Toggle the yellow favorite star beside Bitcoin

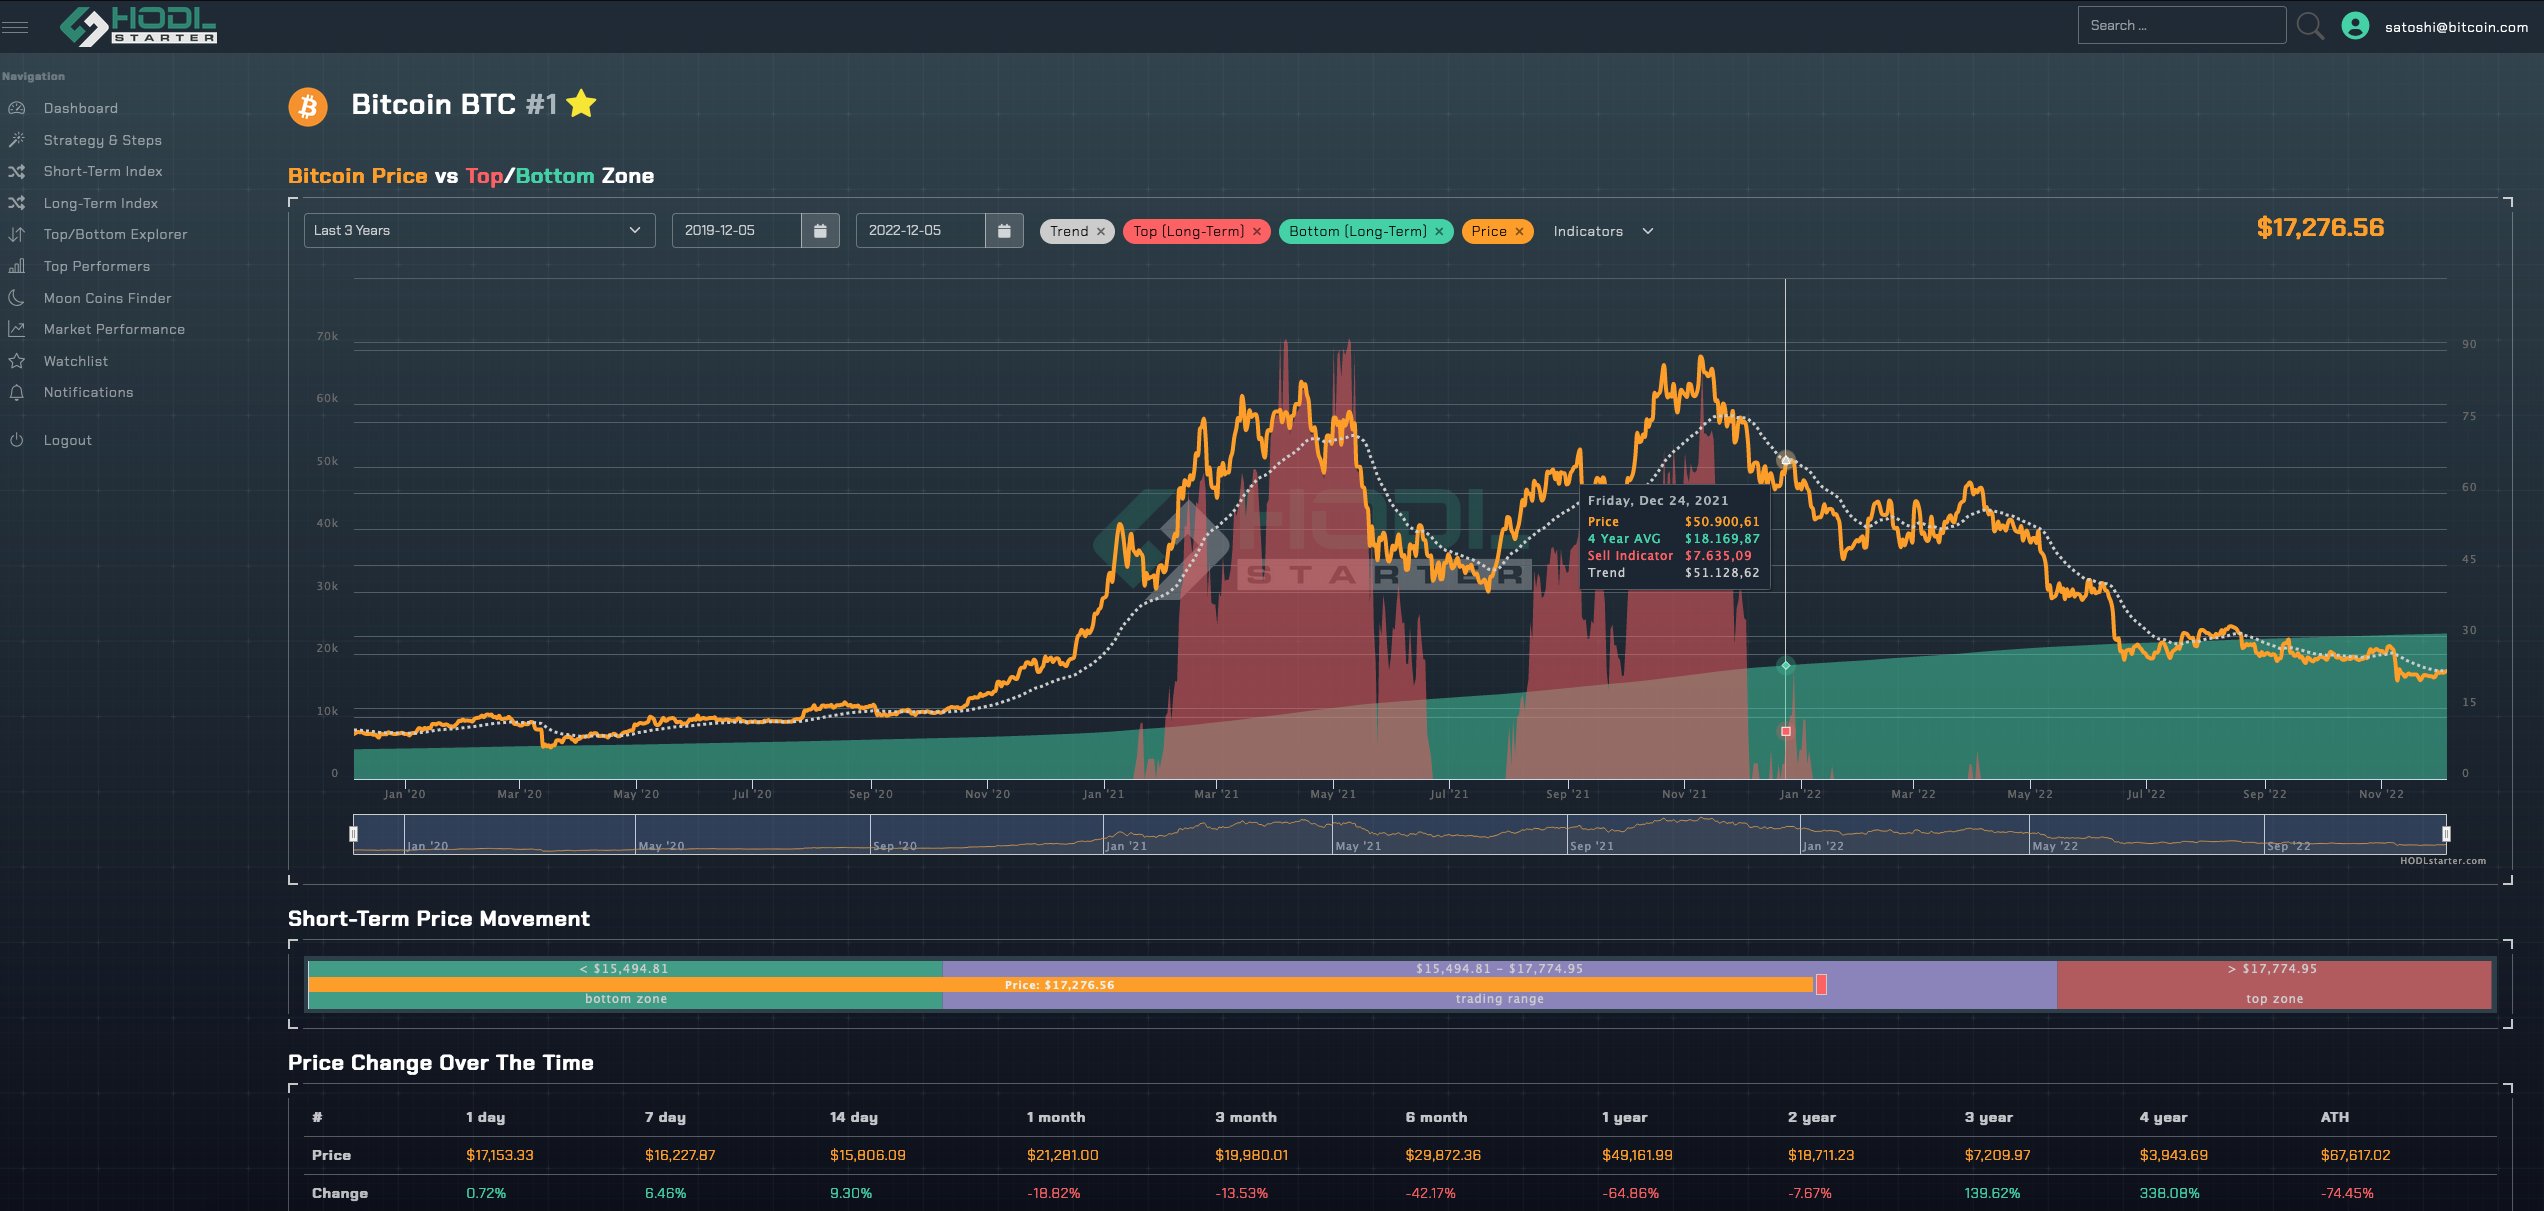pyautogui.click(x=581, y=104)
